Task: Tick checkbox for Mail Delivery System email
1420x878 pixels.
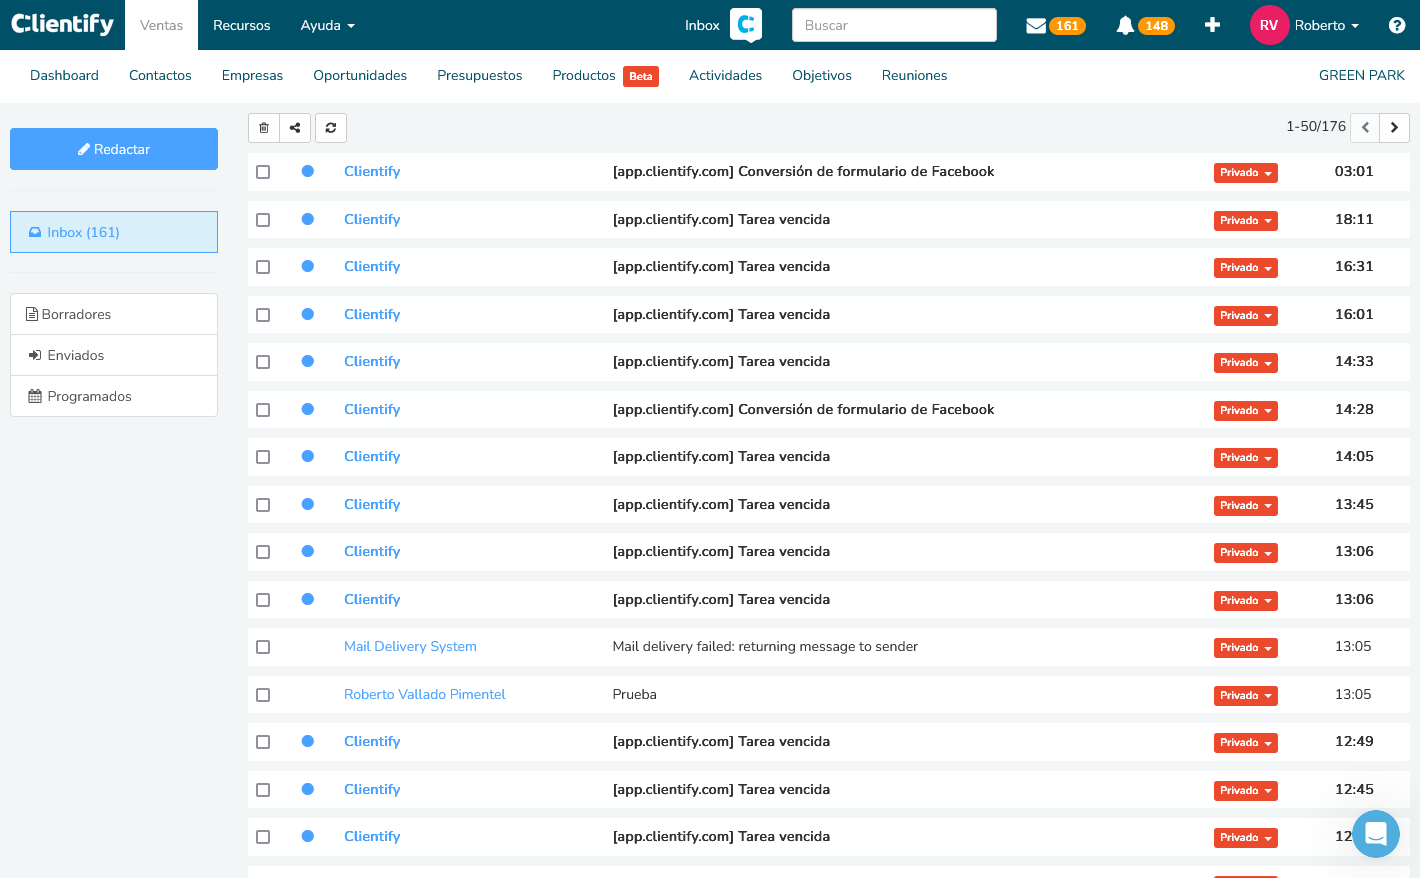Action: pos(263,647)
